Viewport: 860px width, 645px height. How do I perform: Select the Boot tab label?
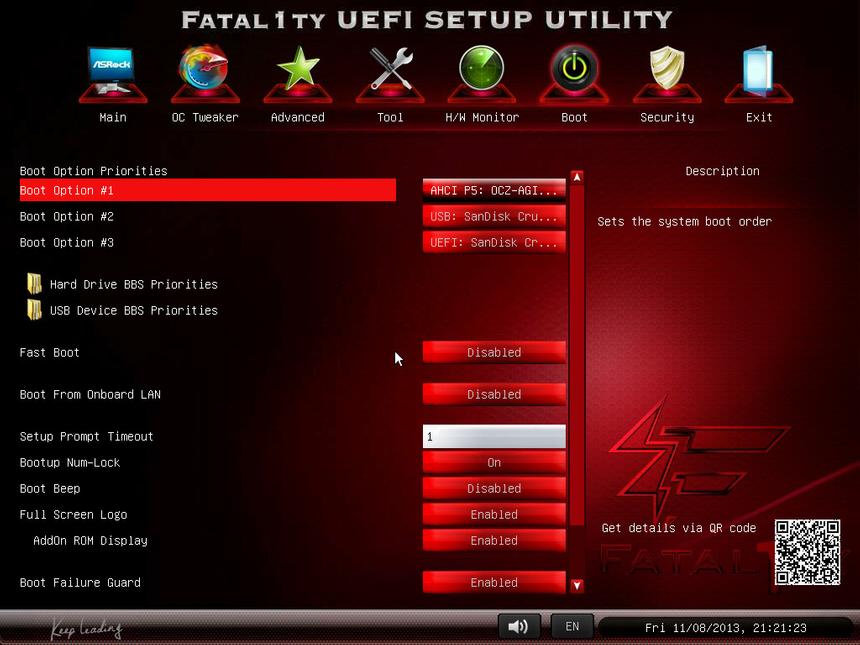coord(574,117)
